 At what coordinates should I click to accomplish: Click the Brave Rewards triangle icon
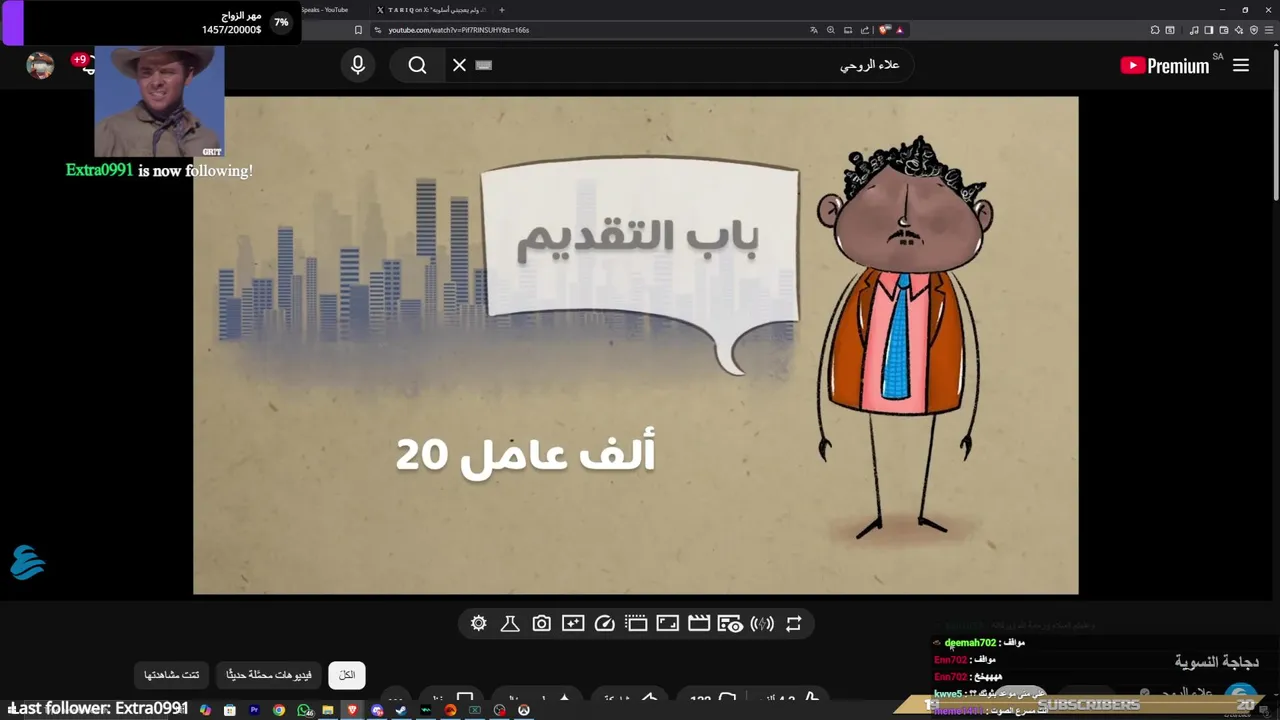899,30
